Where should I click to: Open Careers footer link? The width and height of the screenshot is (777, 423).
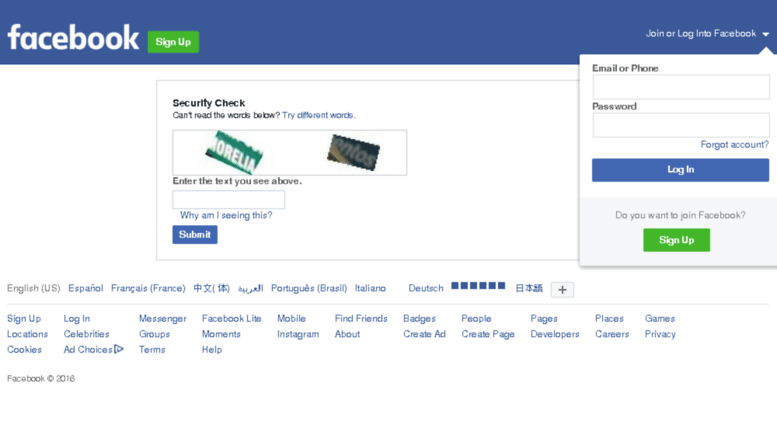(x=612, y=334)
